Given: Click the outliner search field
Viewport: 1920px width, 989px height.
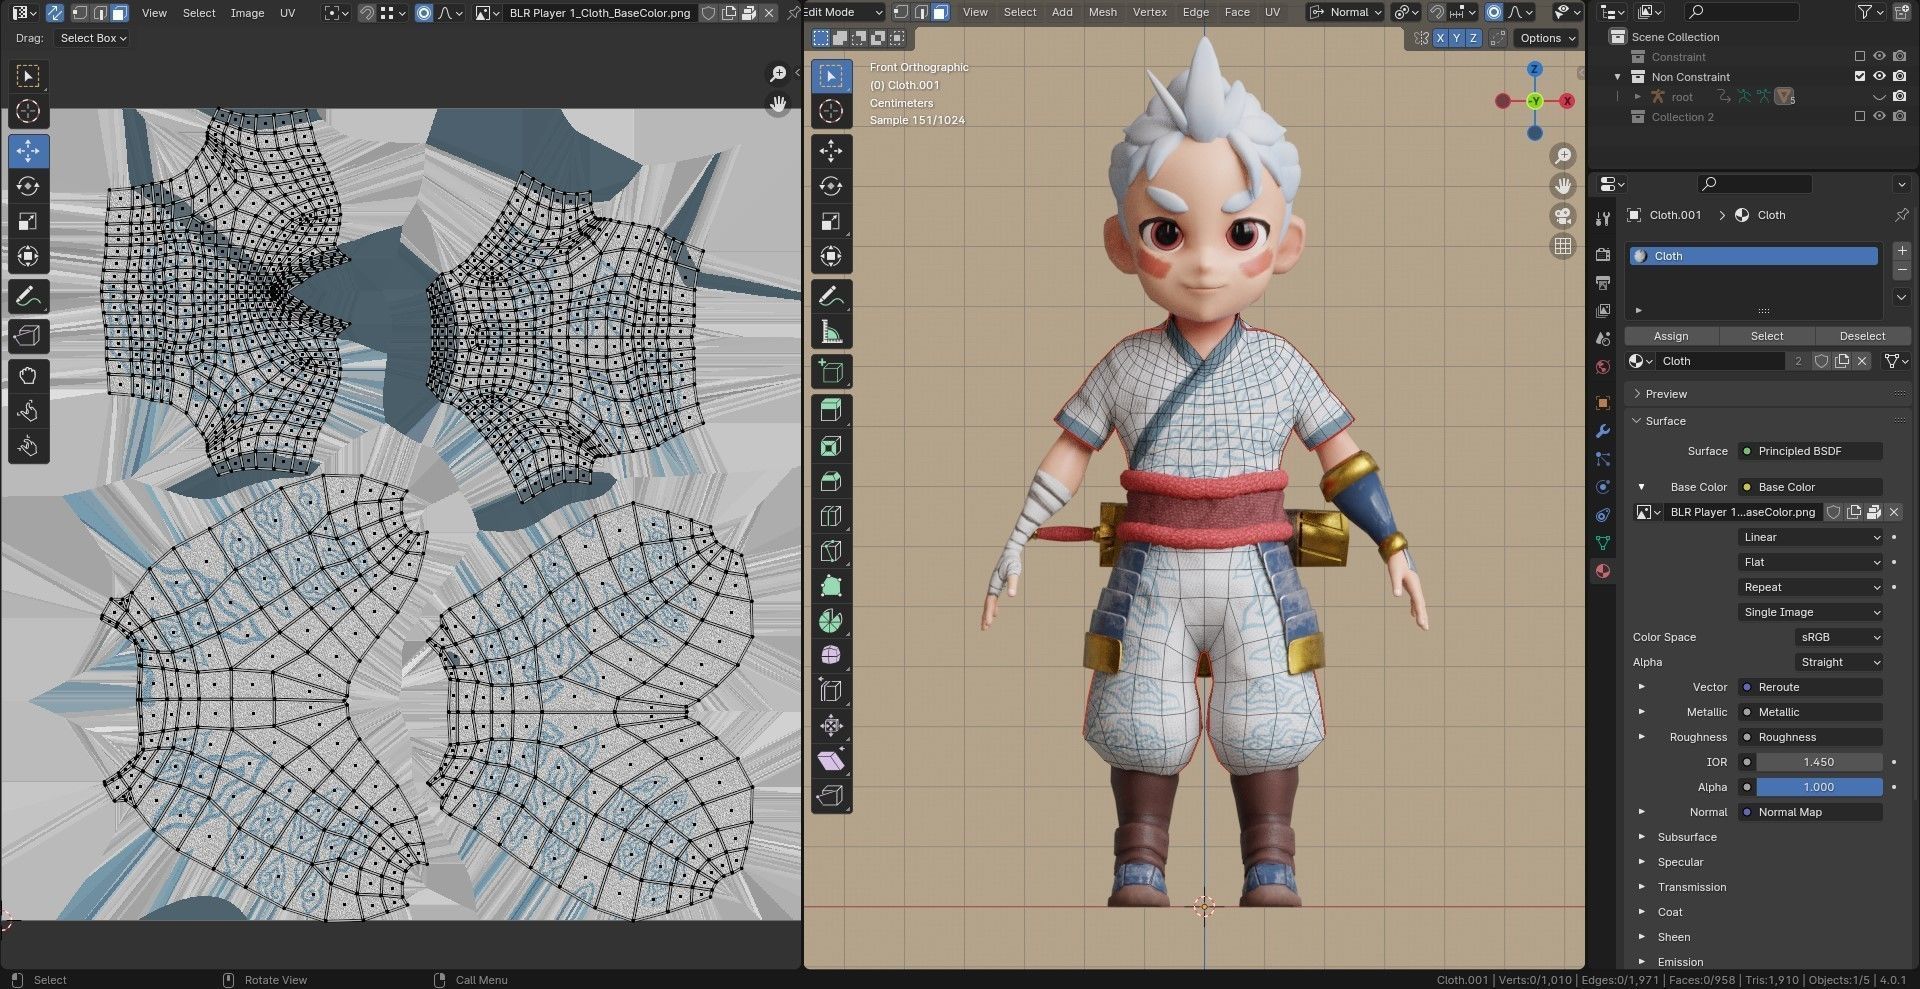Looking at the screenshot, I should 1740,12.
